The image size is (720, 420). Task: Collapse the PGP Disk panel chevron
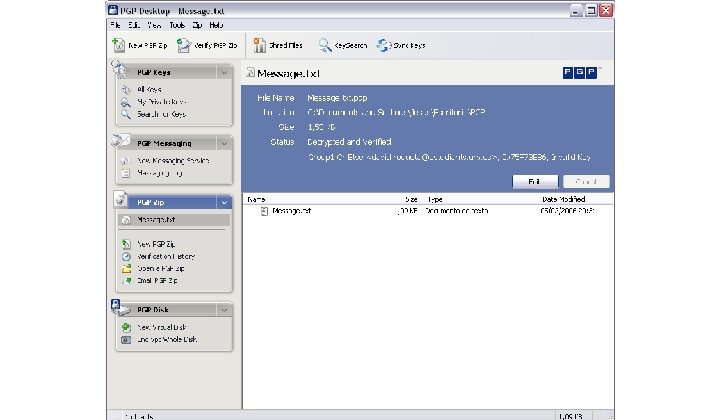click(224, 310)
